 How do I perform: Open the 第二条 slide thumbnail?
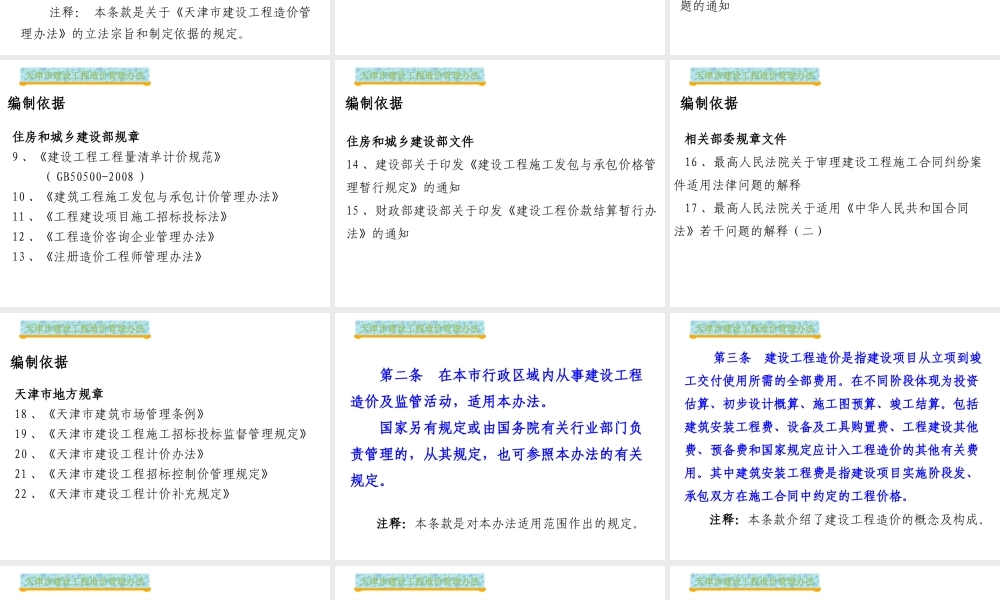(x=500, y=436)
